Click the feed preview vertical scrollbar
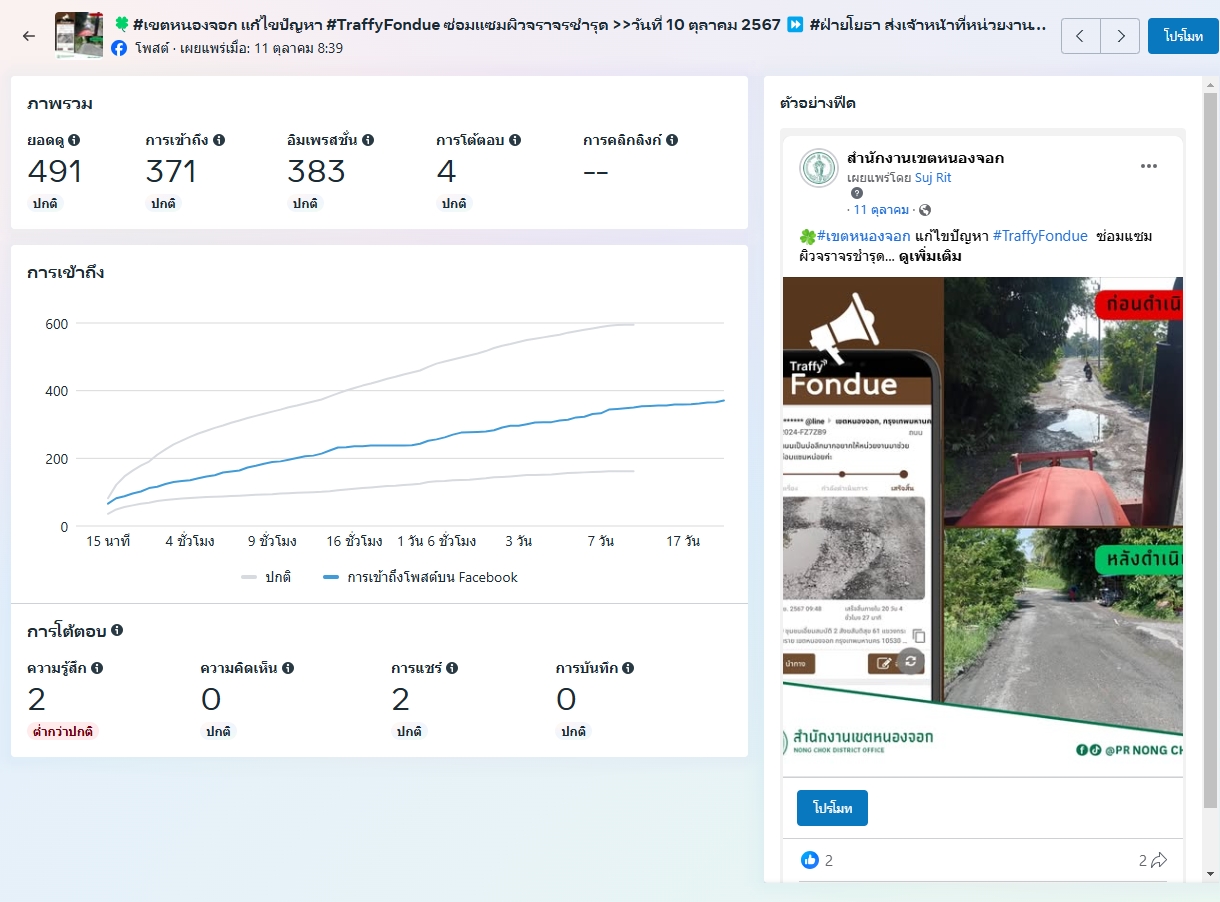The image size is (1220, 902). pyautogui.click(x=1210, y=450)
